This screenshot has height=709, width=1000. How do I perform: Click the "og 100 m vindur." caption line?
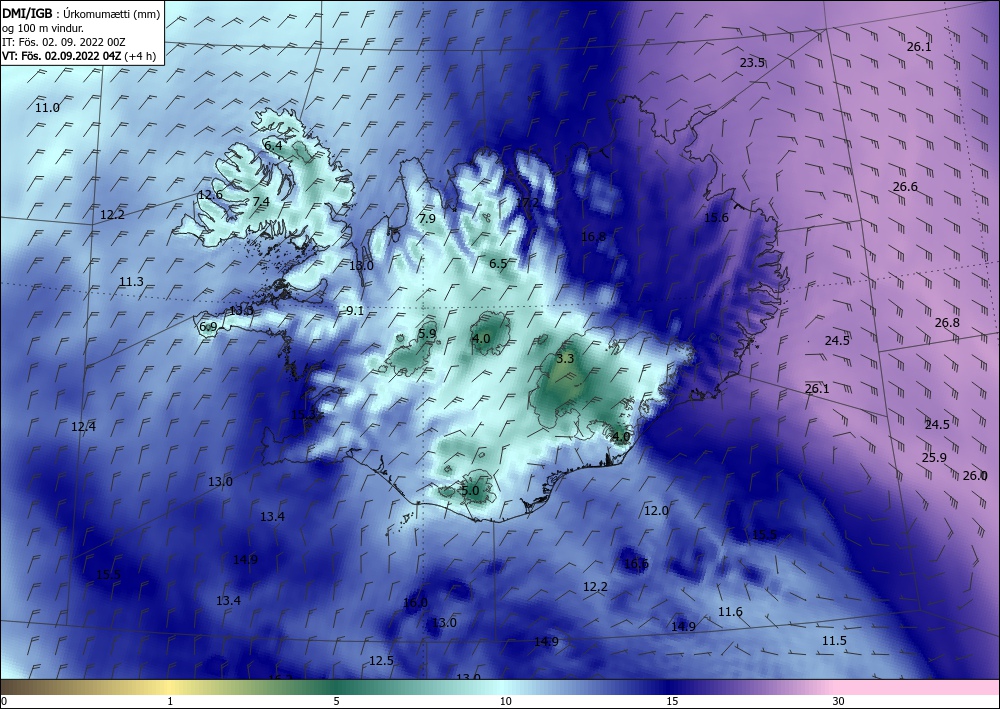pyautogui.click(x=43, y=28)
